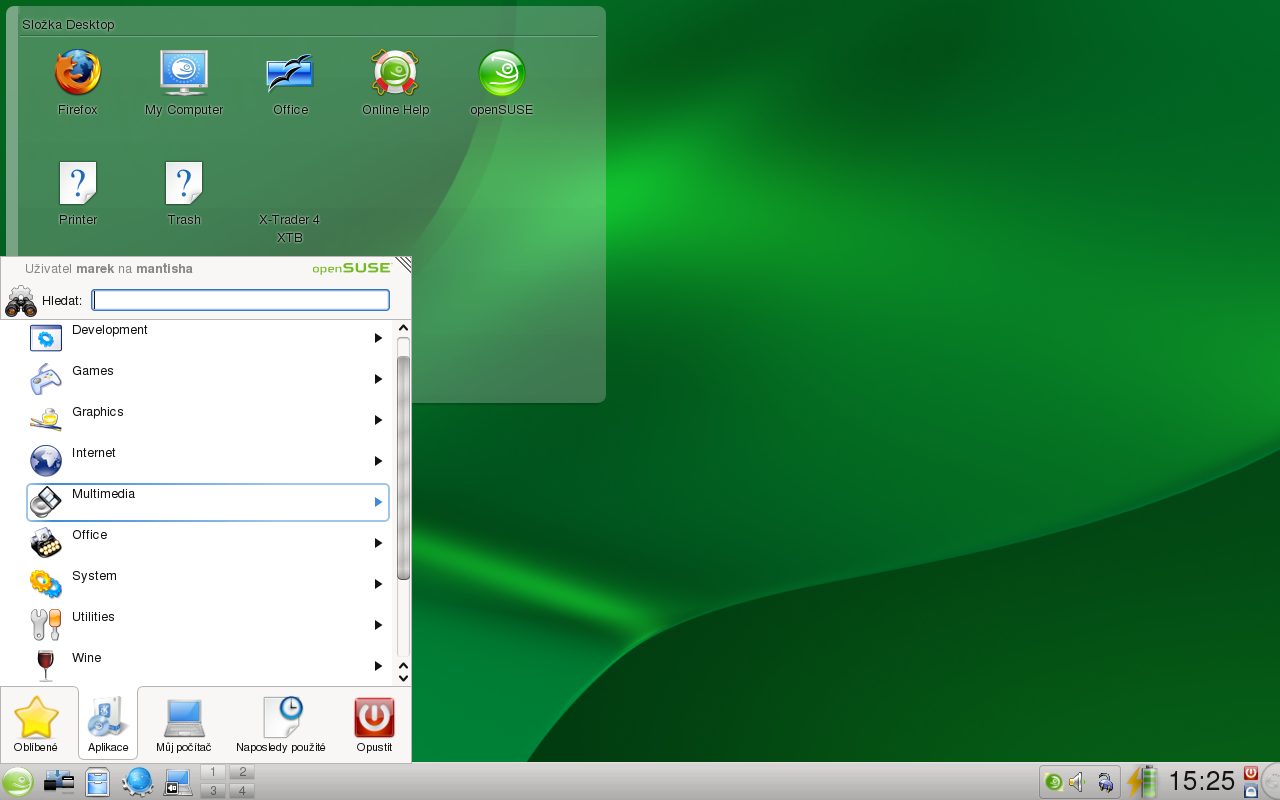
Task: Open the Office category in application menu
Action: (208, 543)
